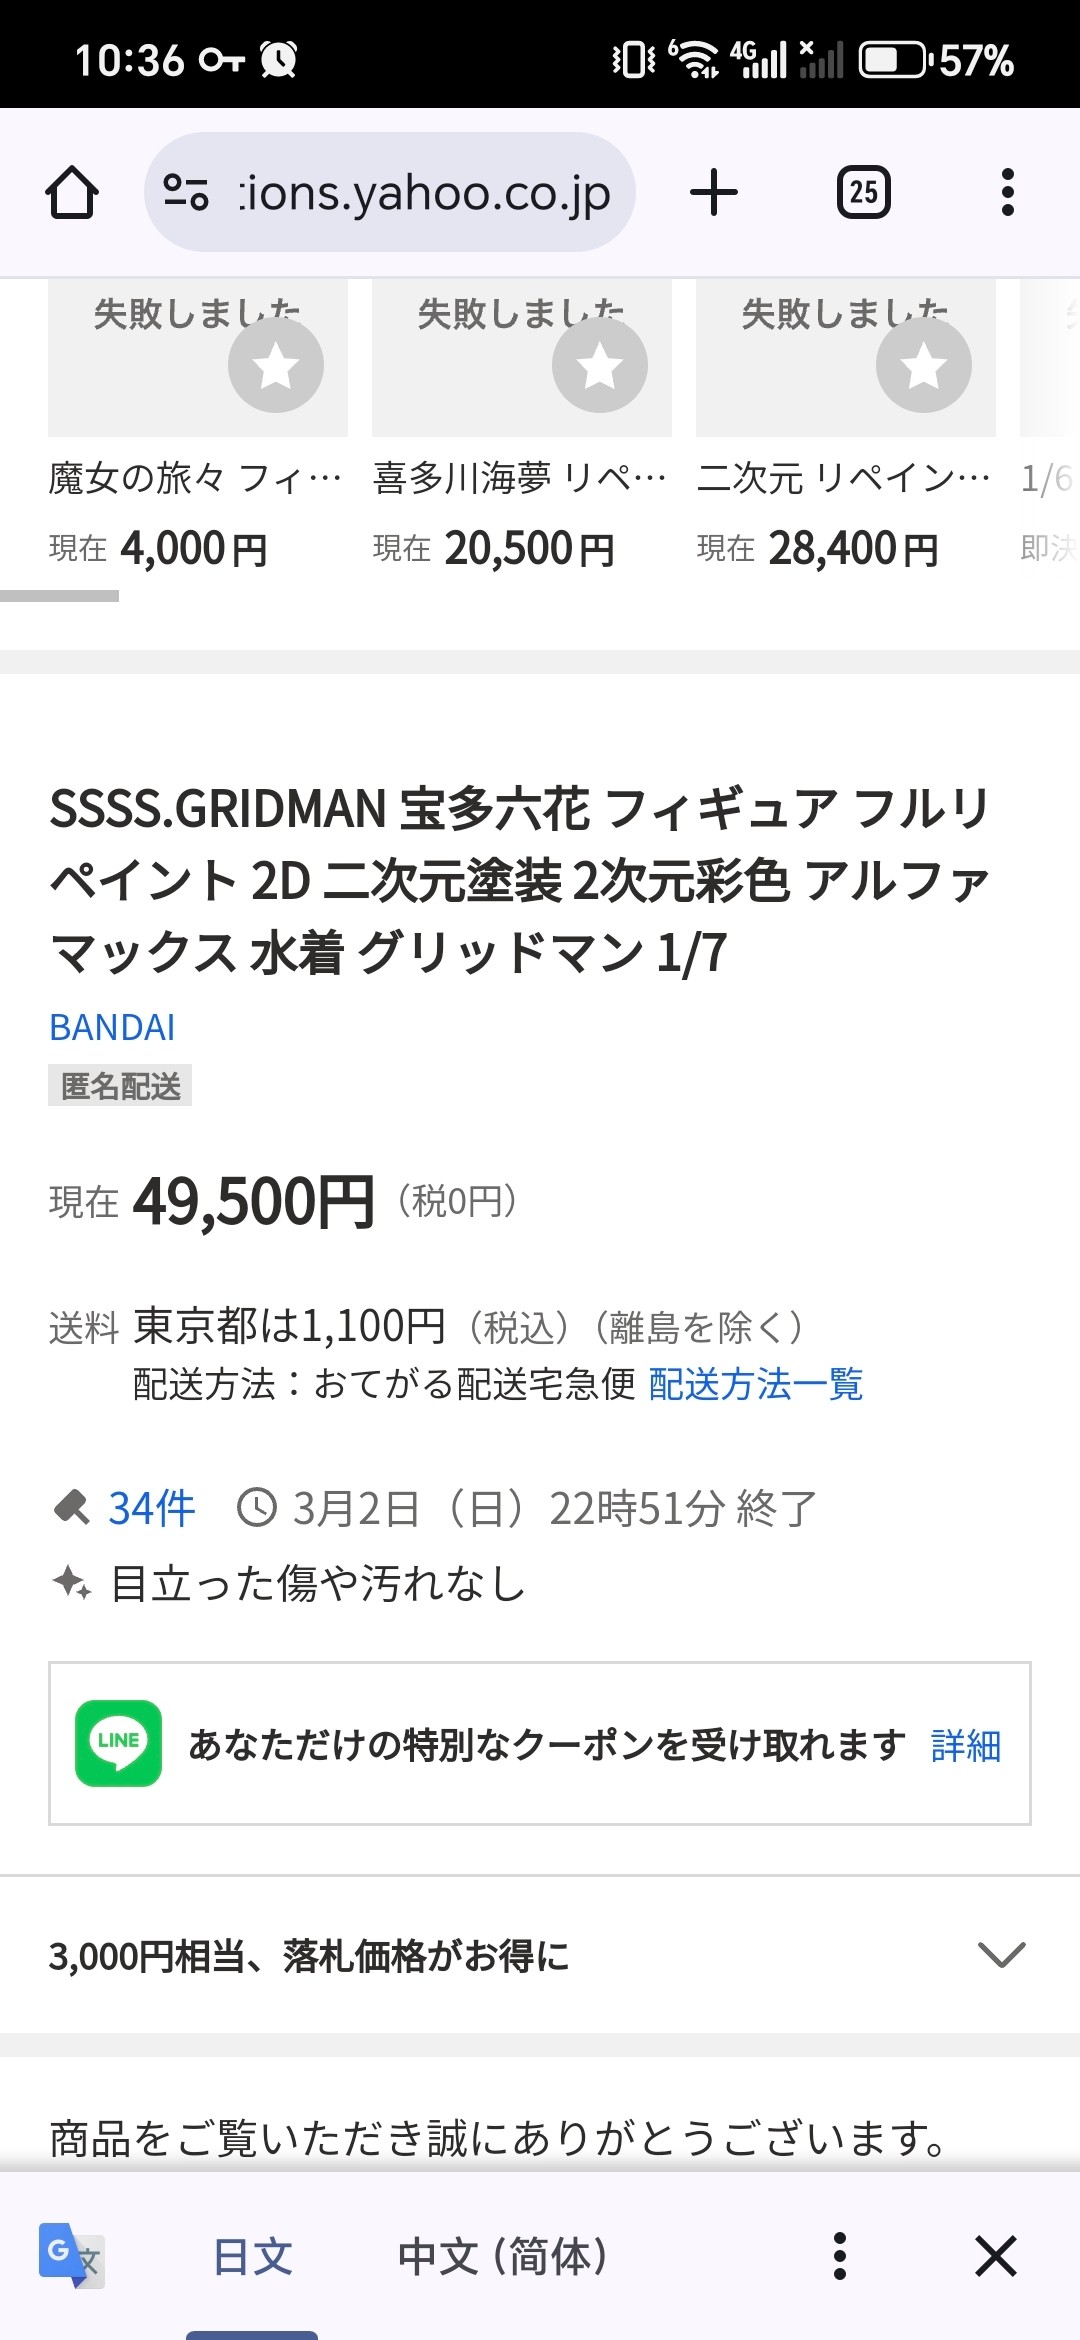Open translate bar options menu
This screenshot has width=1080, height=2340.
840,2256
